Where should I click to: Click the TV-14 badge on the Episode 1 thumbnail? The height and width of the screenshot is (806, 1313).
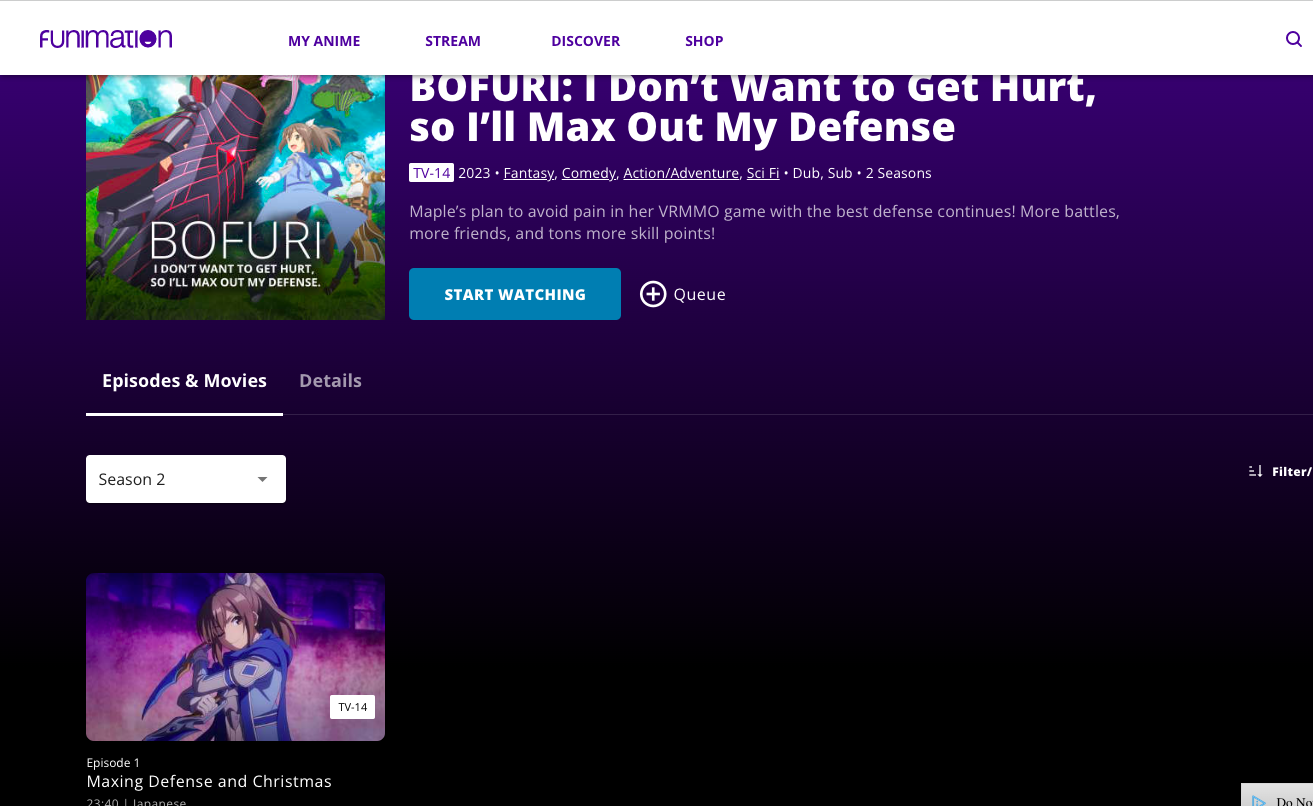point(353,707)
